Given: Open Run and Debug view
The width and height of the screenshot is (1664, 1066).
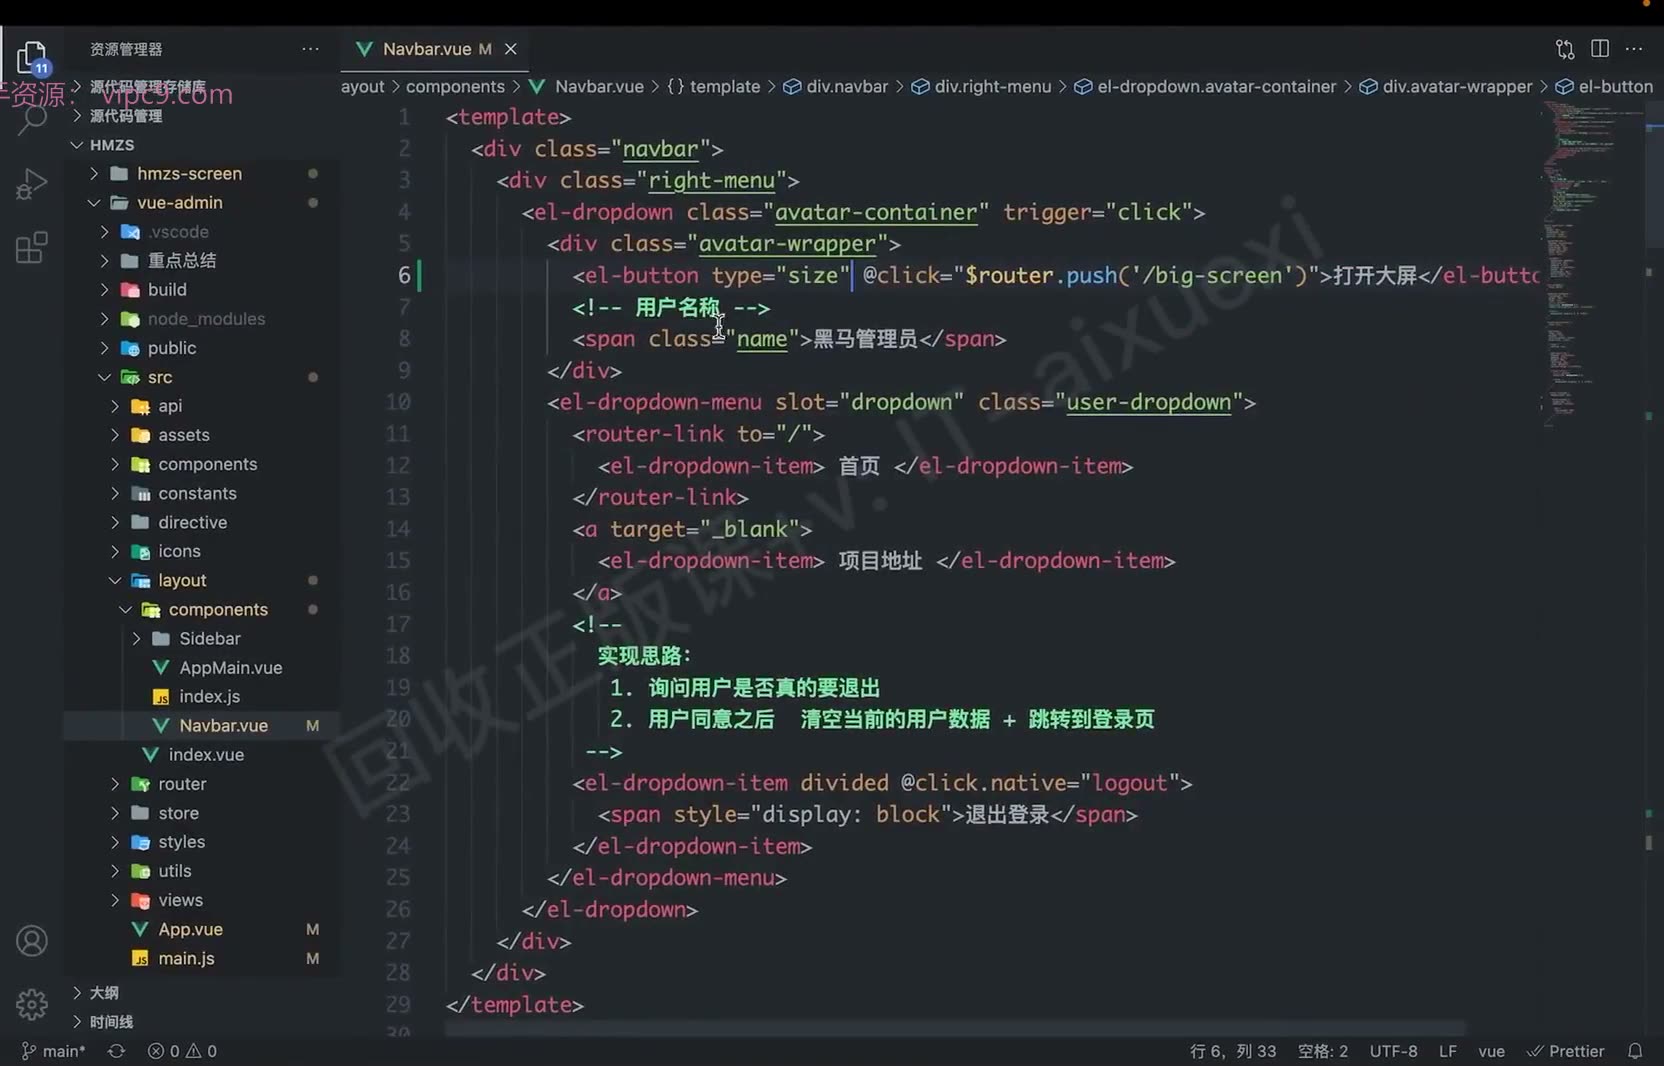Looking at the screenshot, I should point(32,184).
